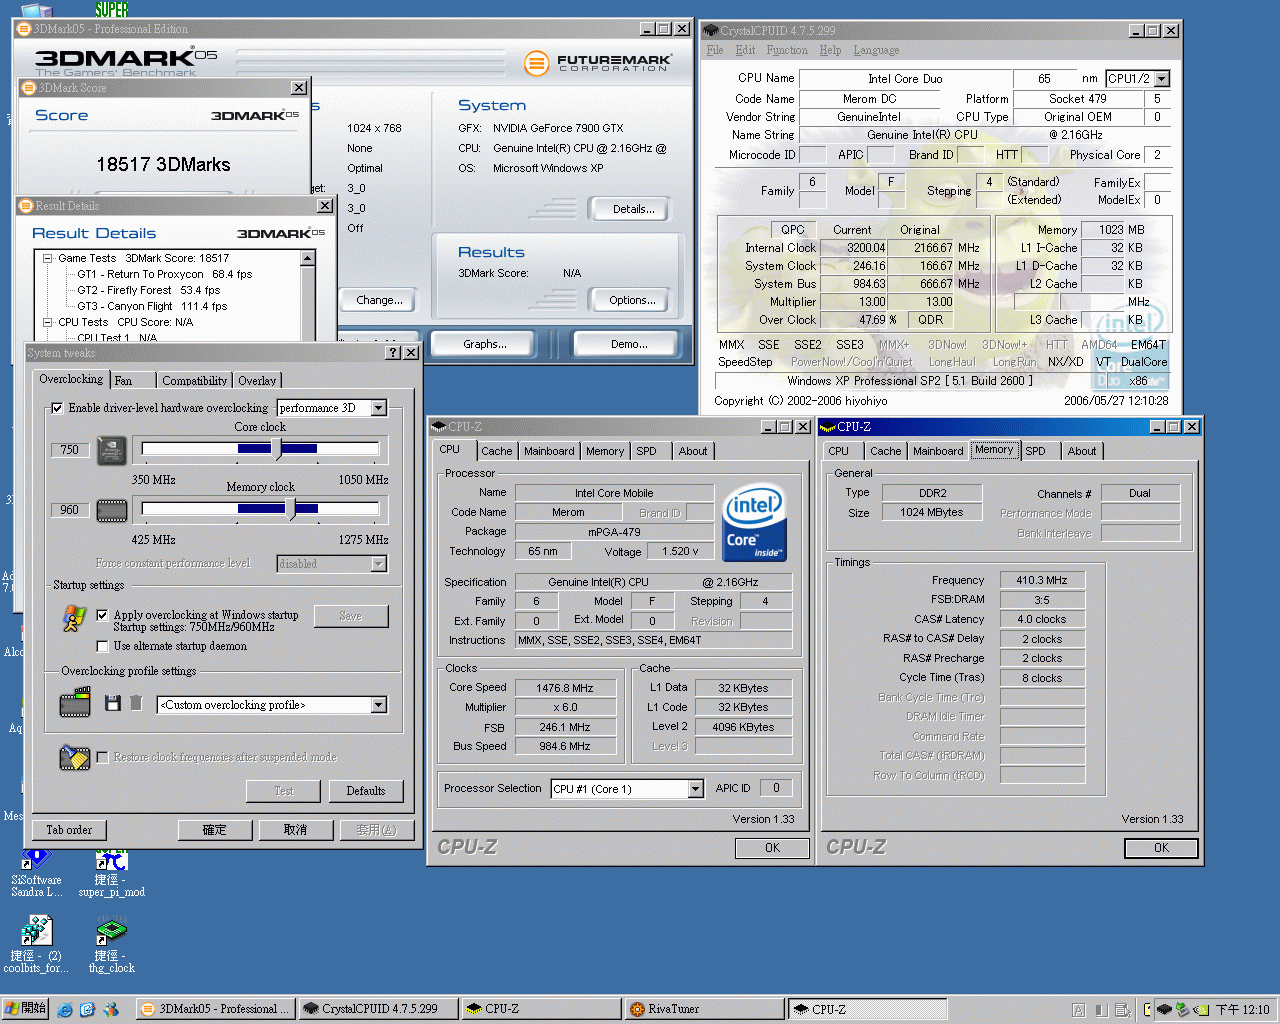
Task: Select GT1 - Return To Proxycon result row
Action: point(164,274)
